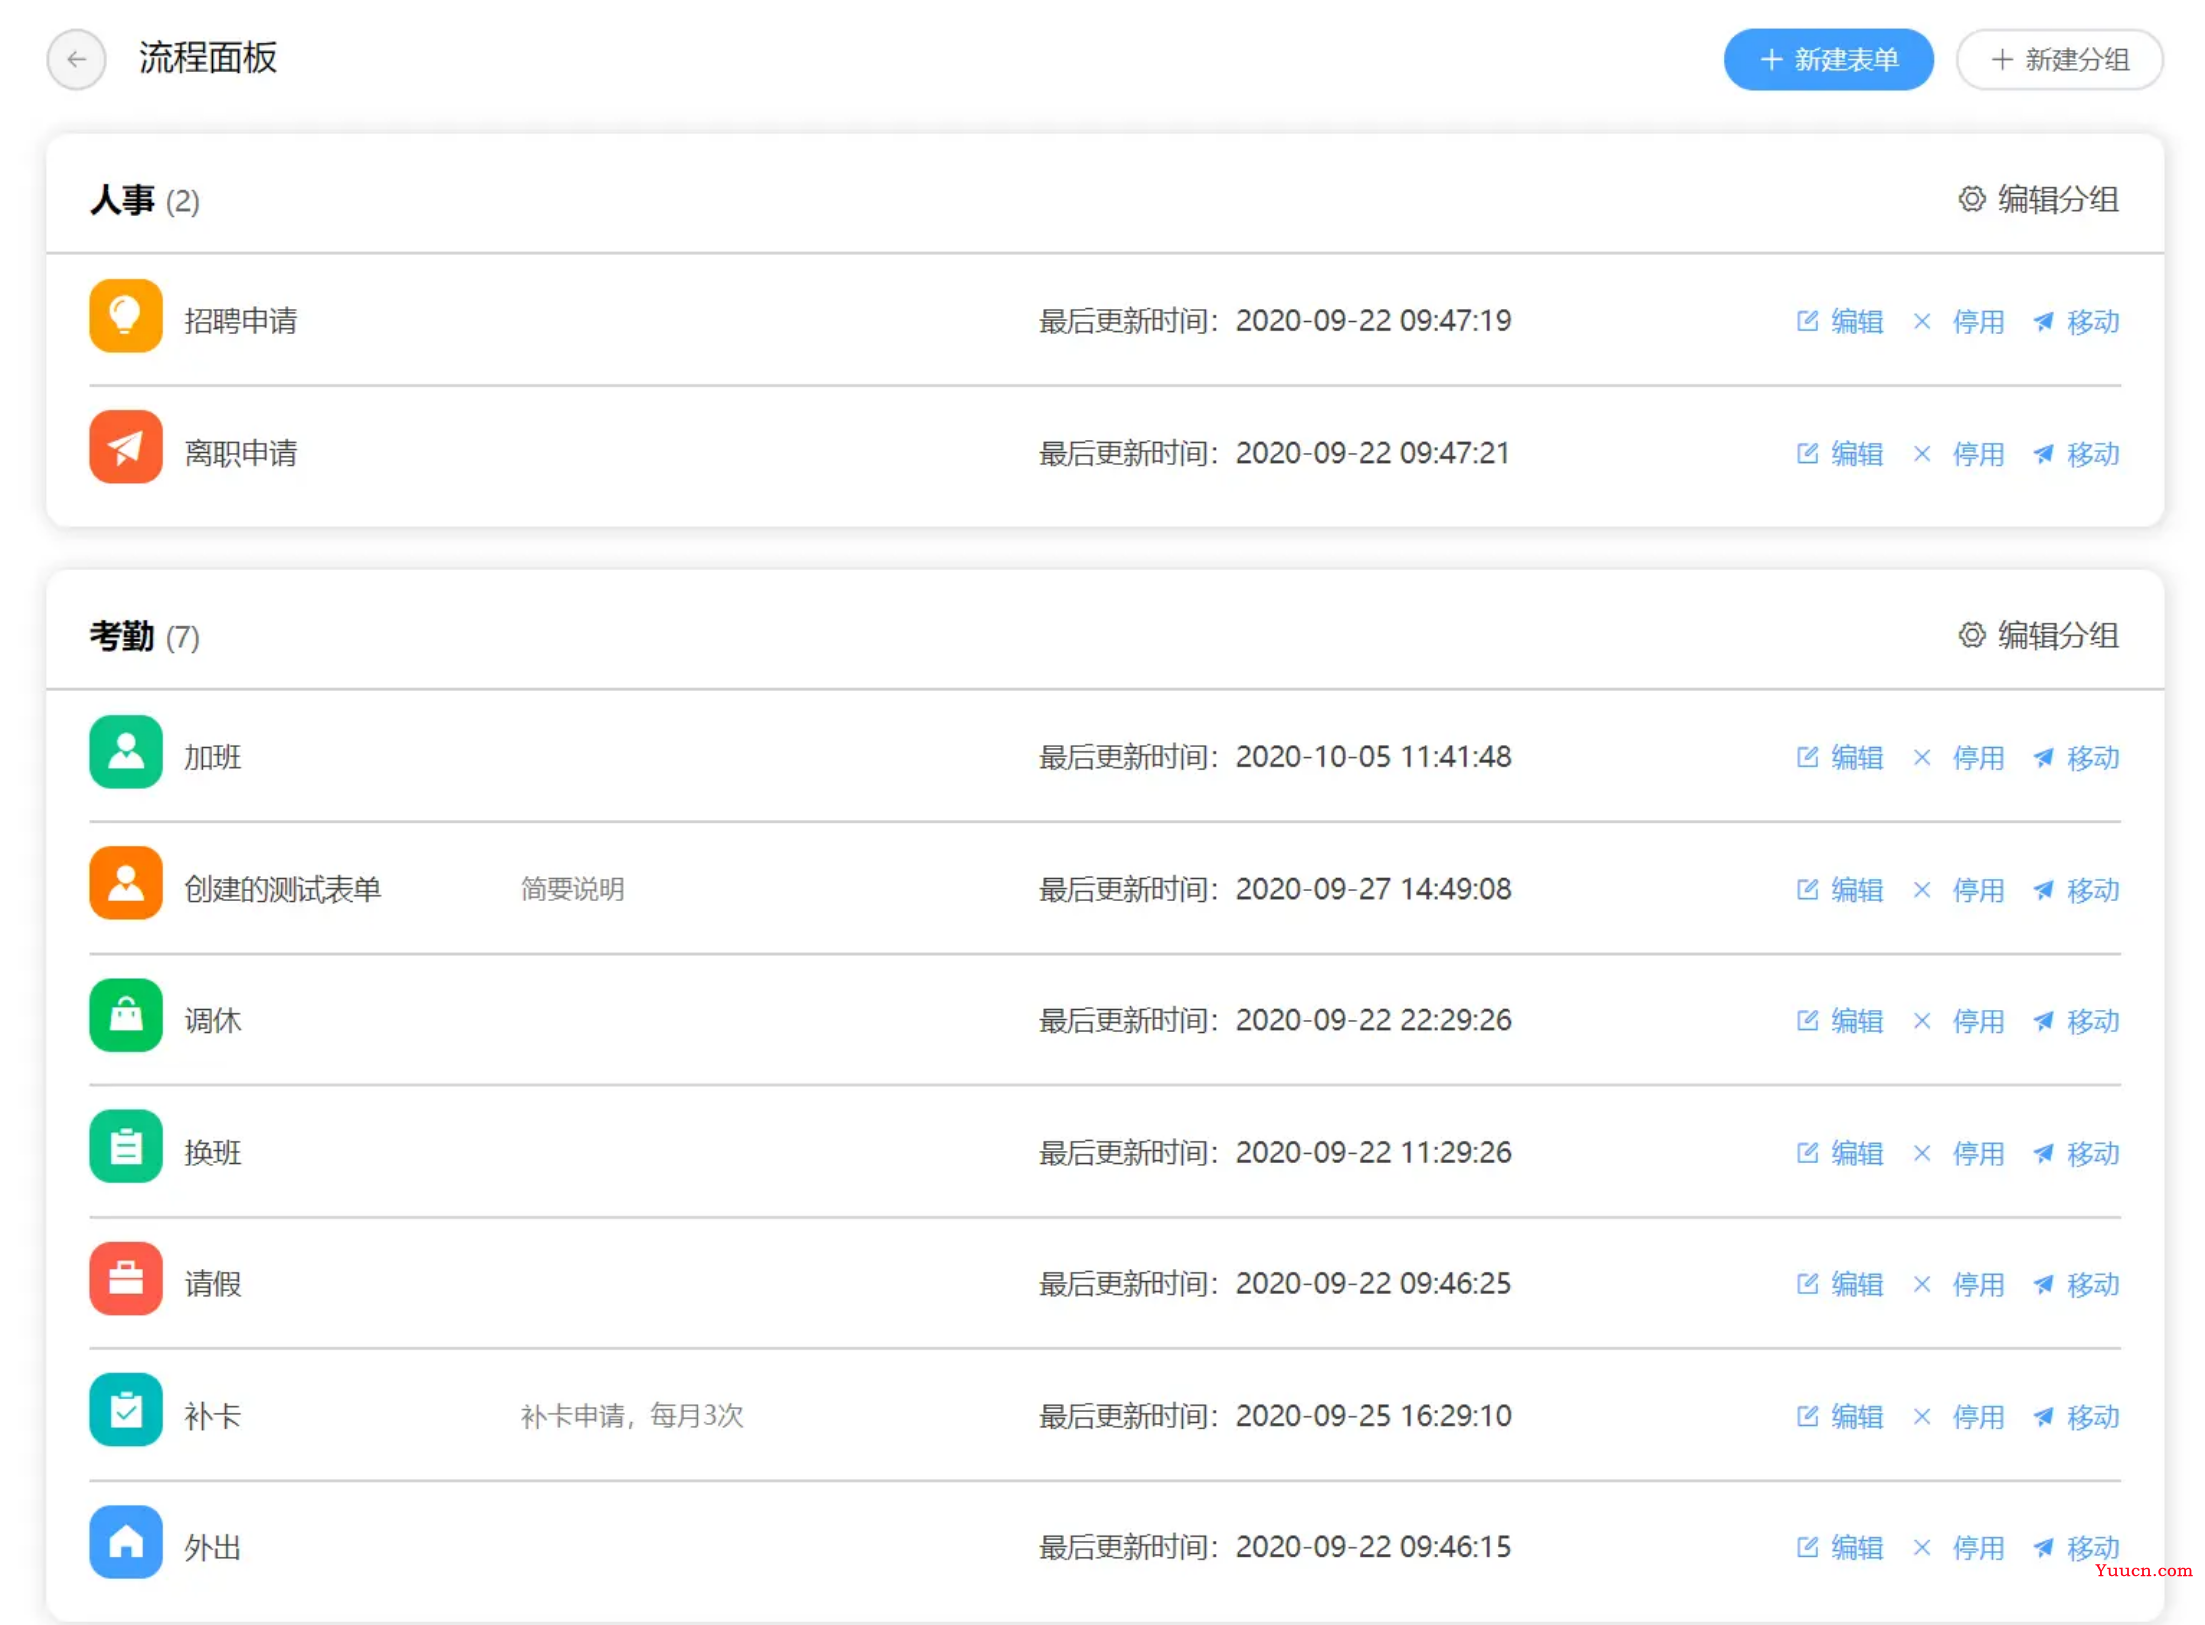Viewport: 2205px width, 1625px height.
Task: Edit the 创建的测试表单 form
Action: click(1839, 889)
